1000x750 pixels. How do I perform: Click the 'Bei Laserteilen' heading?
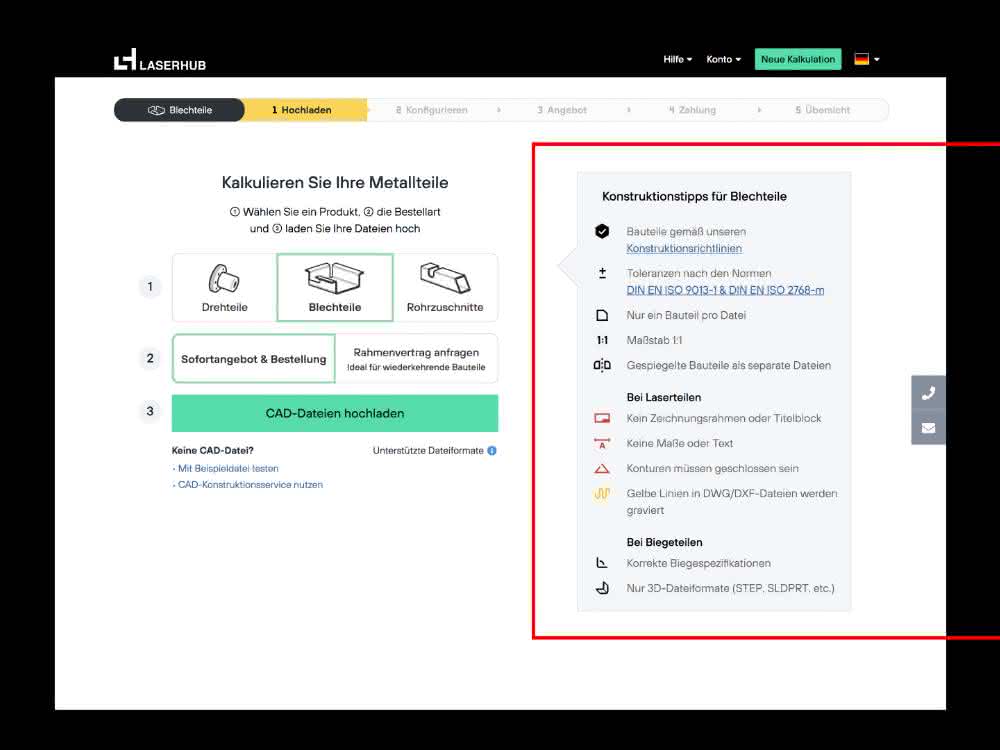pos(663,397)
